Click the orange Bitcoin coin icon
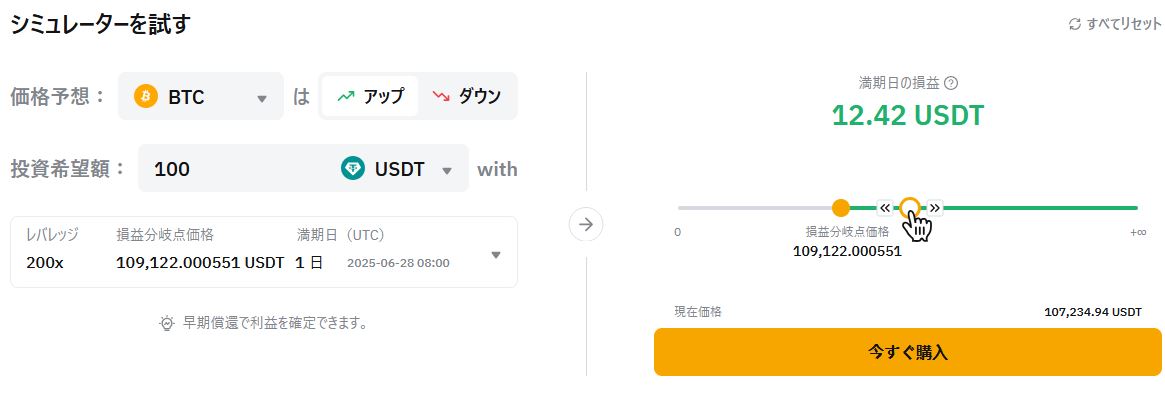 pos(146,97)
